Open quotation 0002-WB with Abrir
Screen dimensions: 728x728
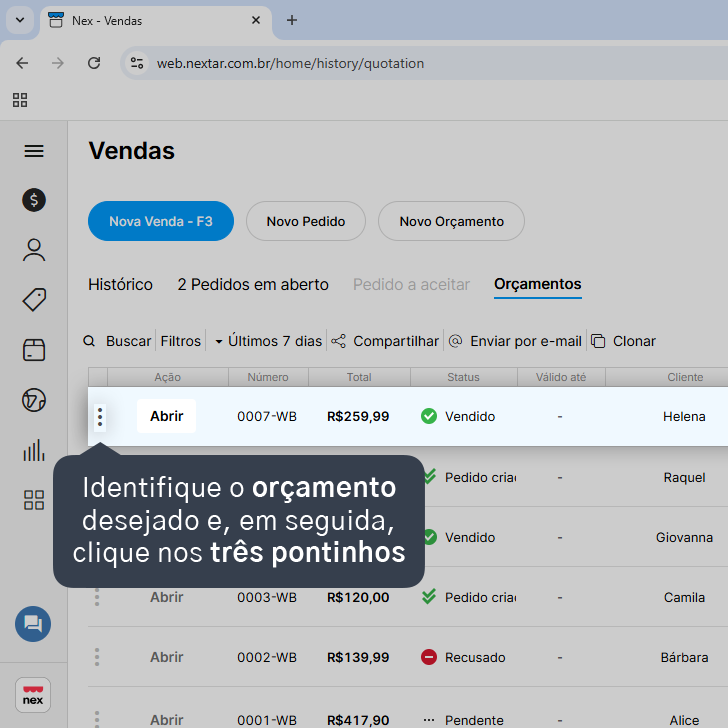click(x=166, y=657)
